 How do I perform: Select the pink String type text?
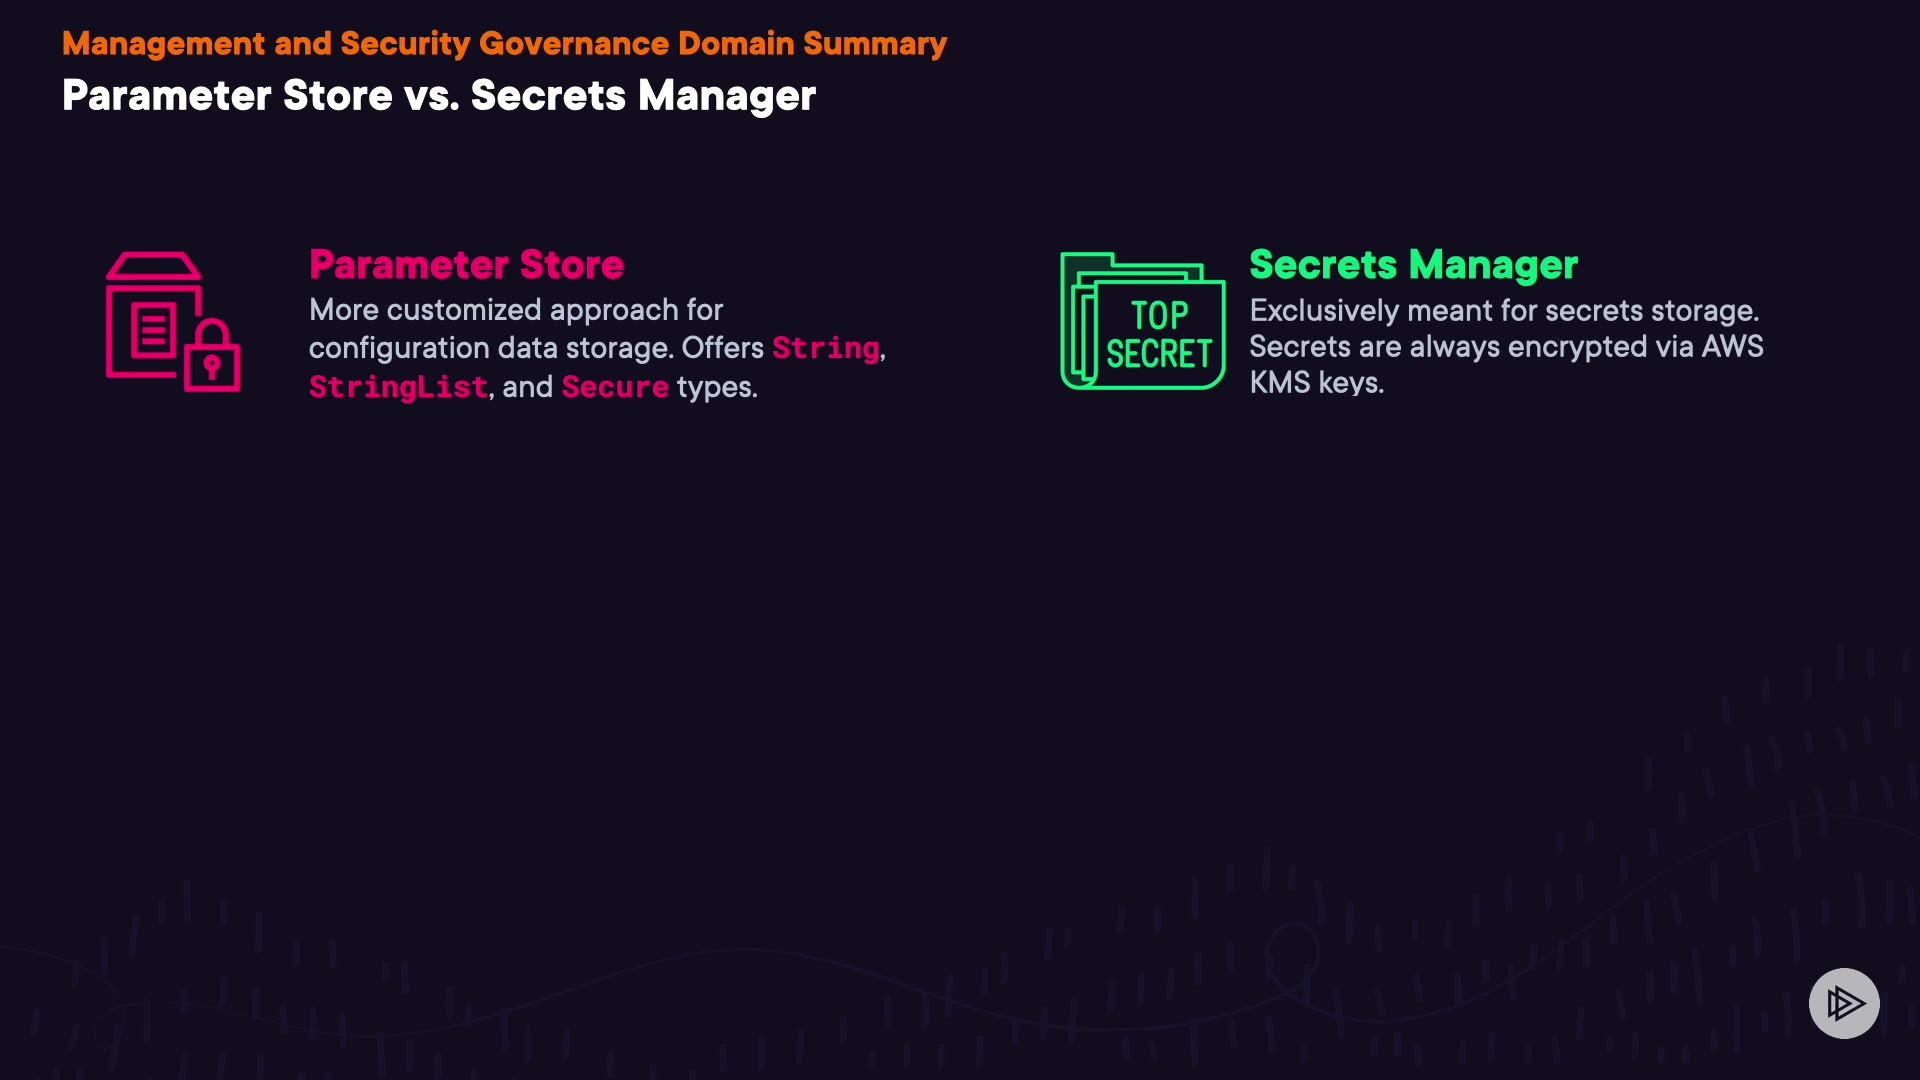click(x=826, y=348)
